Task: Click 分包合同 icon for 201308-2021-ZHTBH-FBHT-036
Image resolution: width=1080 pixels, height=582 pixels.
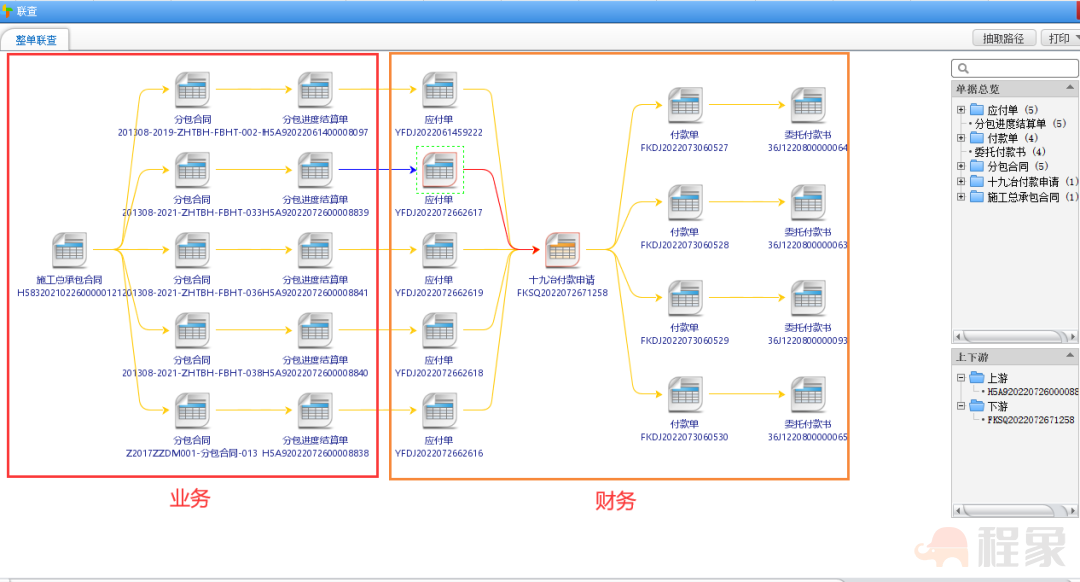Action: click(192, 250)
